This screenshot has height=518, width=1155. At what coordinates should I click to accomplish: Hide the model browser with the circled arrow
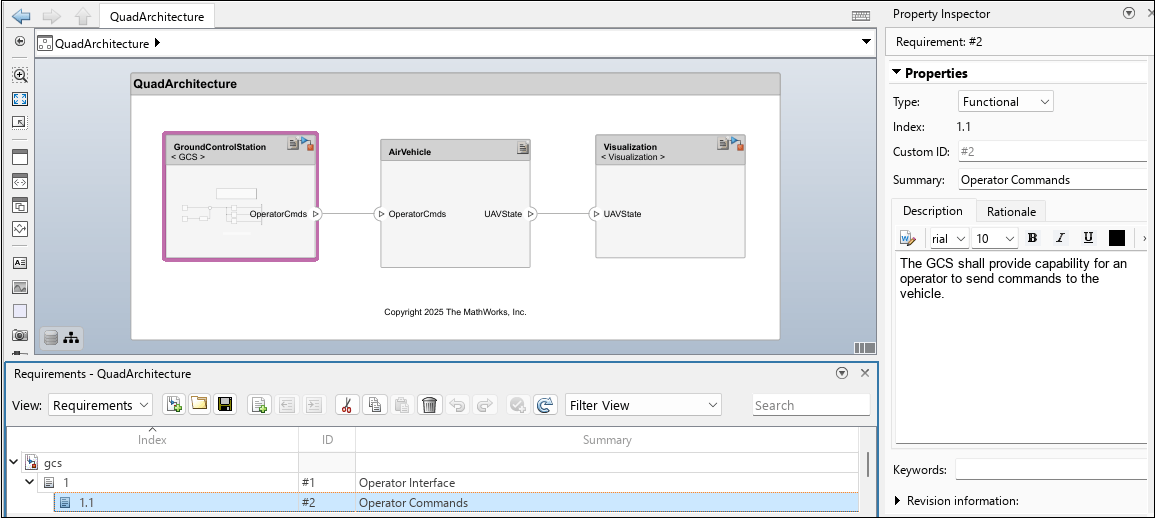tap(21, 41)
